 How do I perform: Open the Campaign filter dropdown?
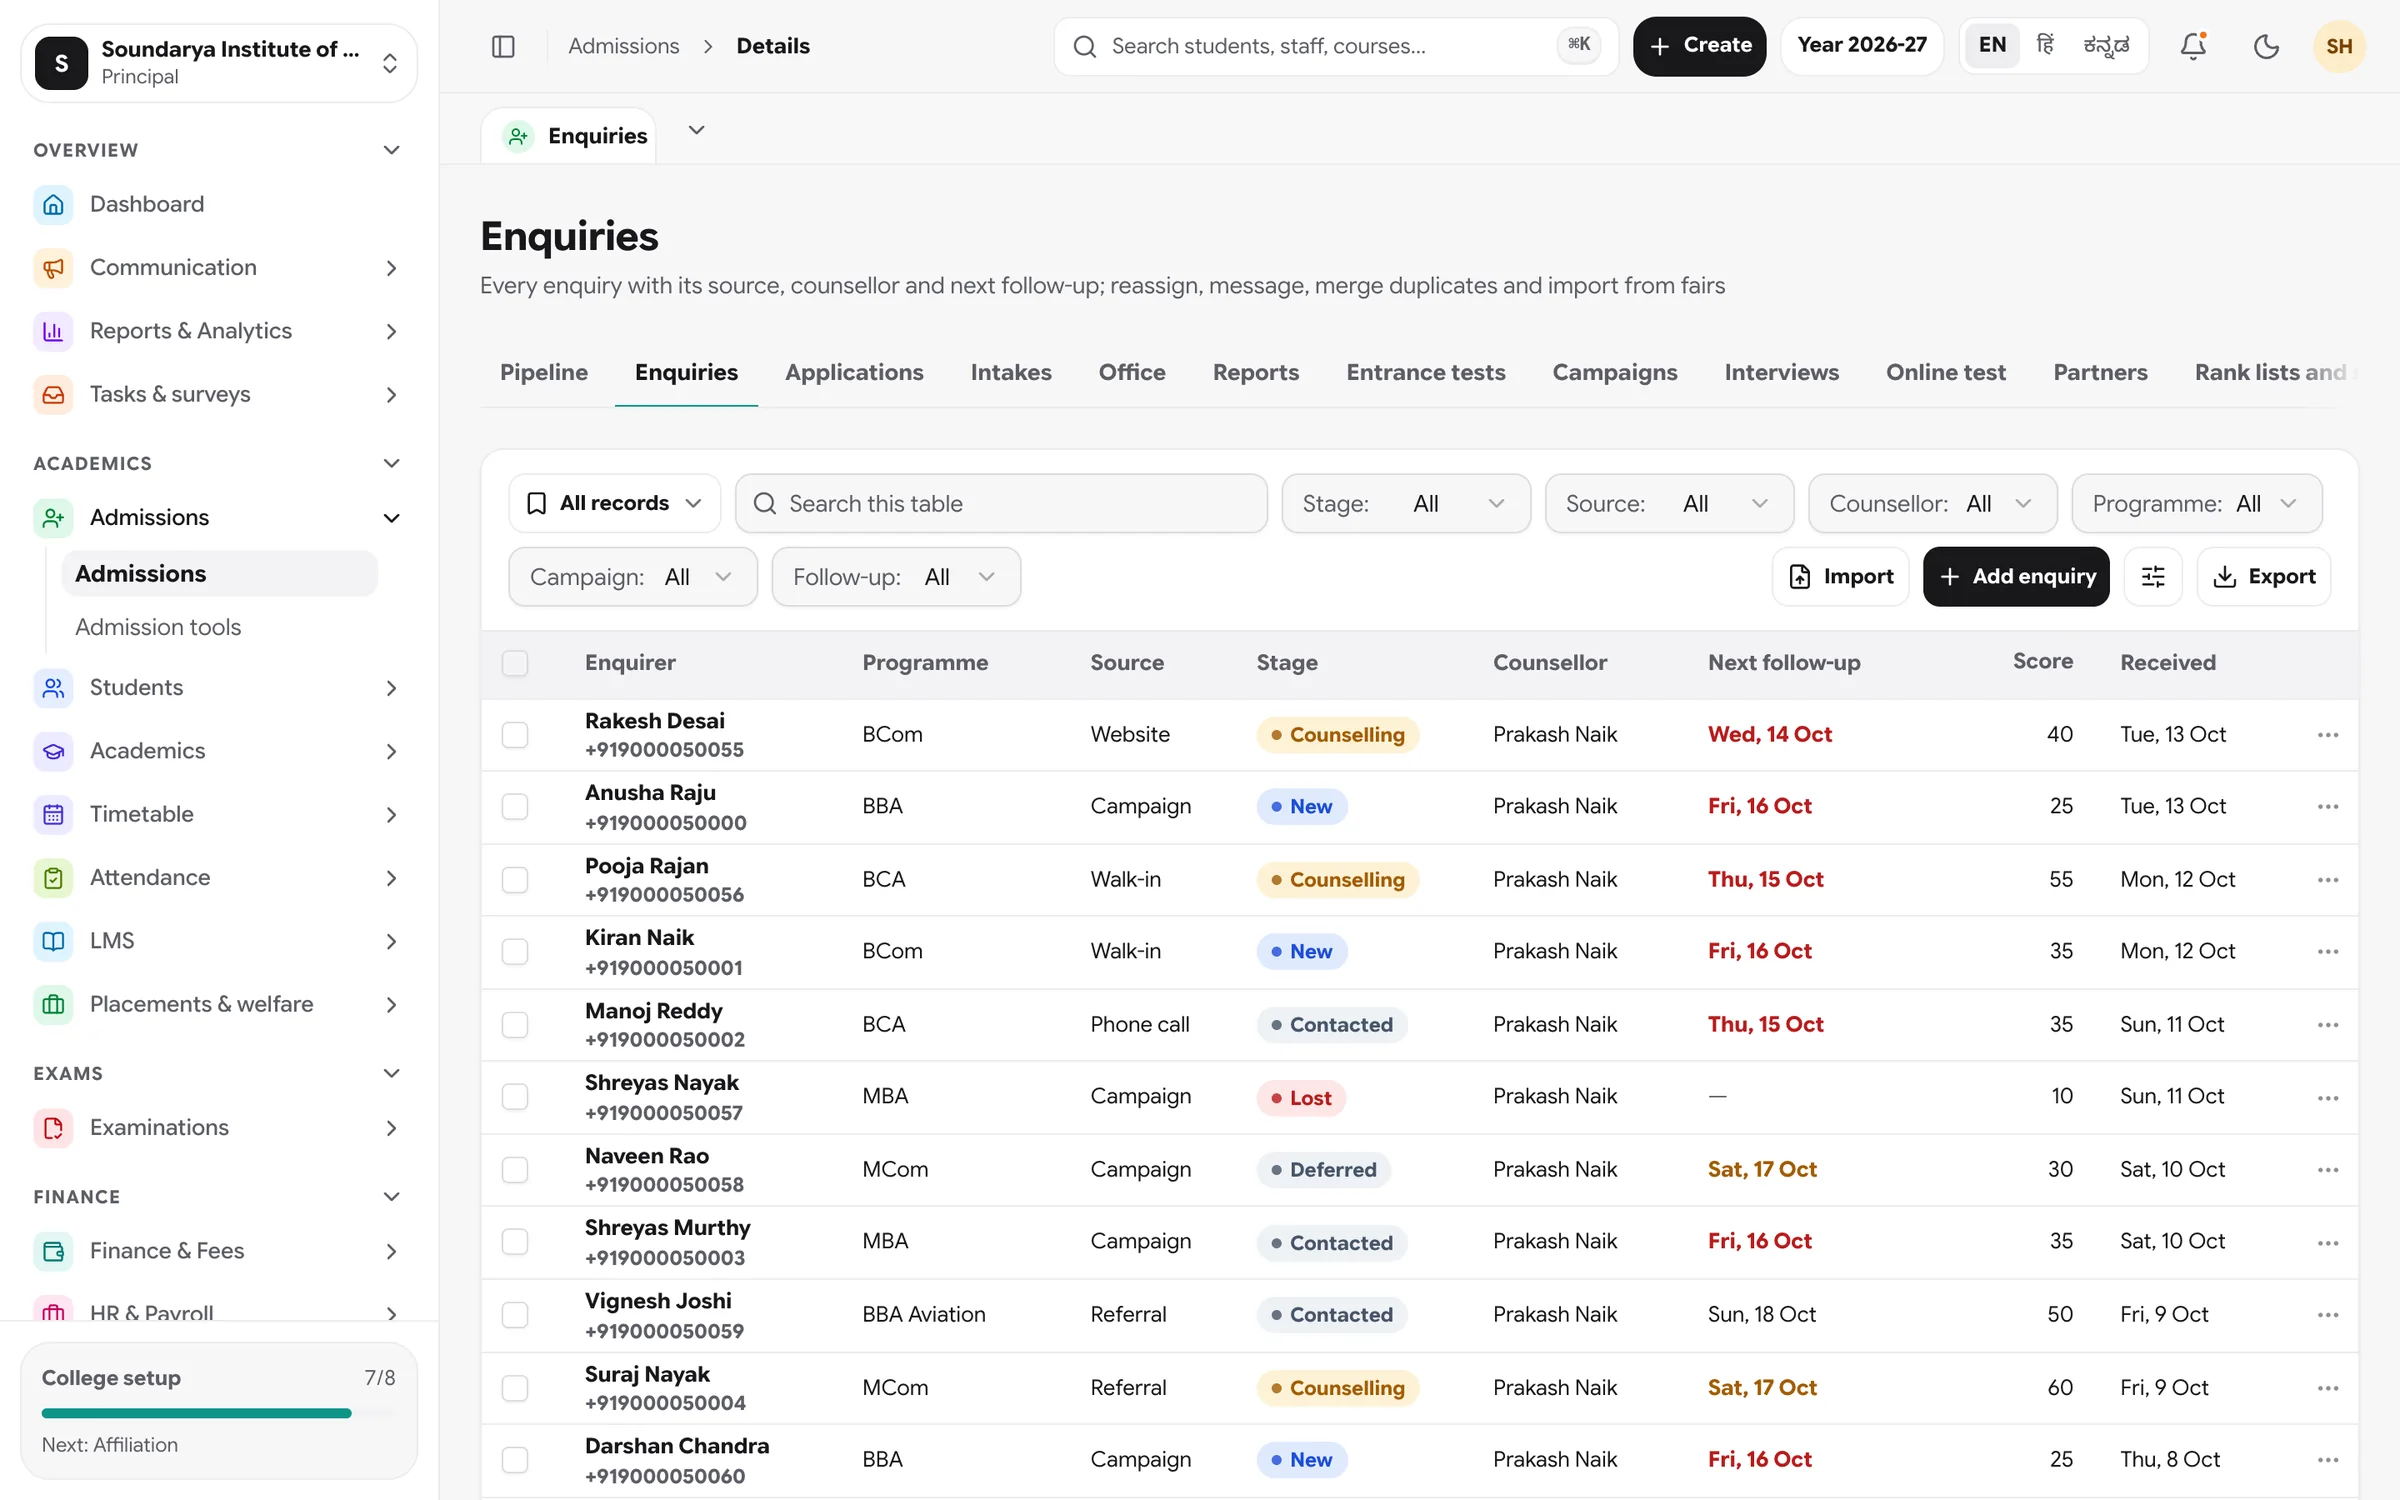tap(632, 576)
